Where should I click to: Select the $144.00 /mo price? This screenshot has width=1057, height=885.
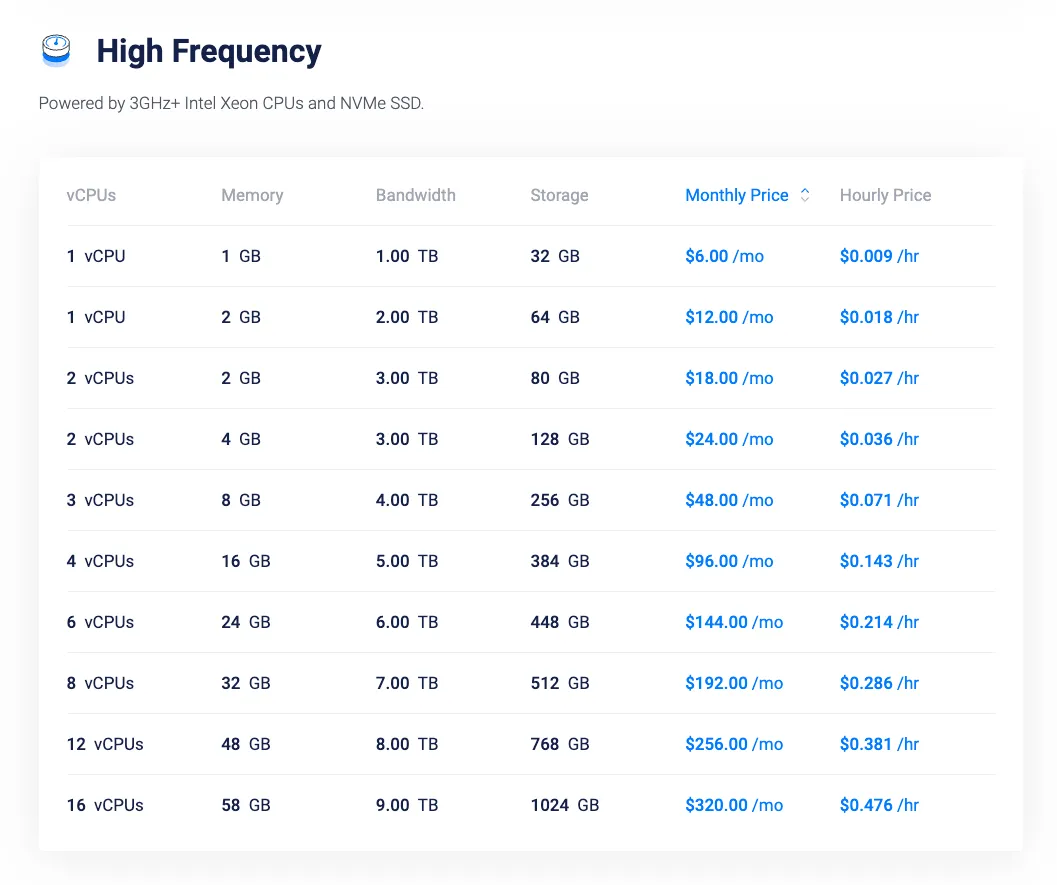click(734, 622)
